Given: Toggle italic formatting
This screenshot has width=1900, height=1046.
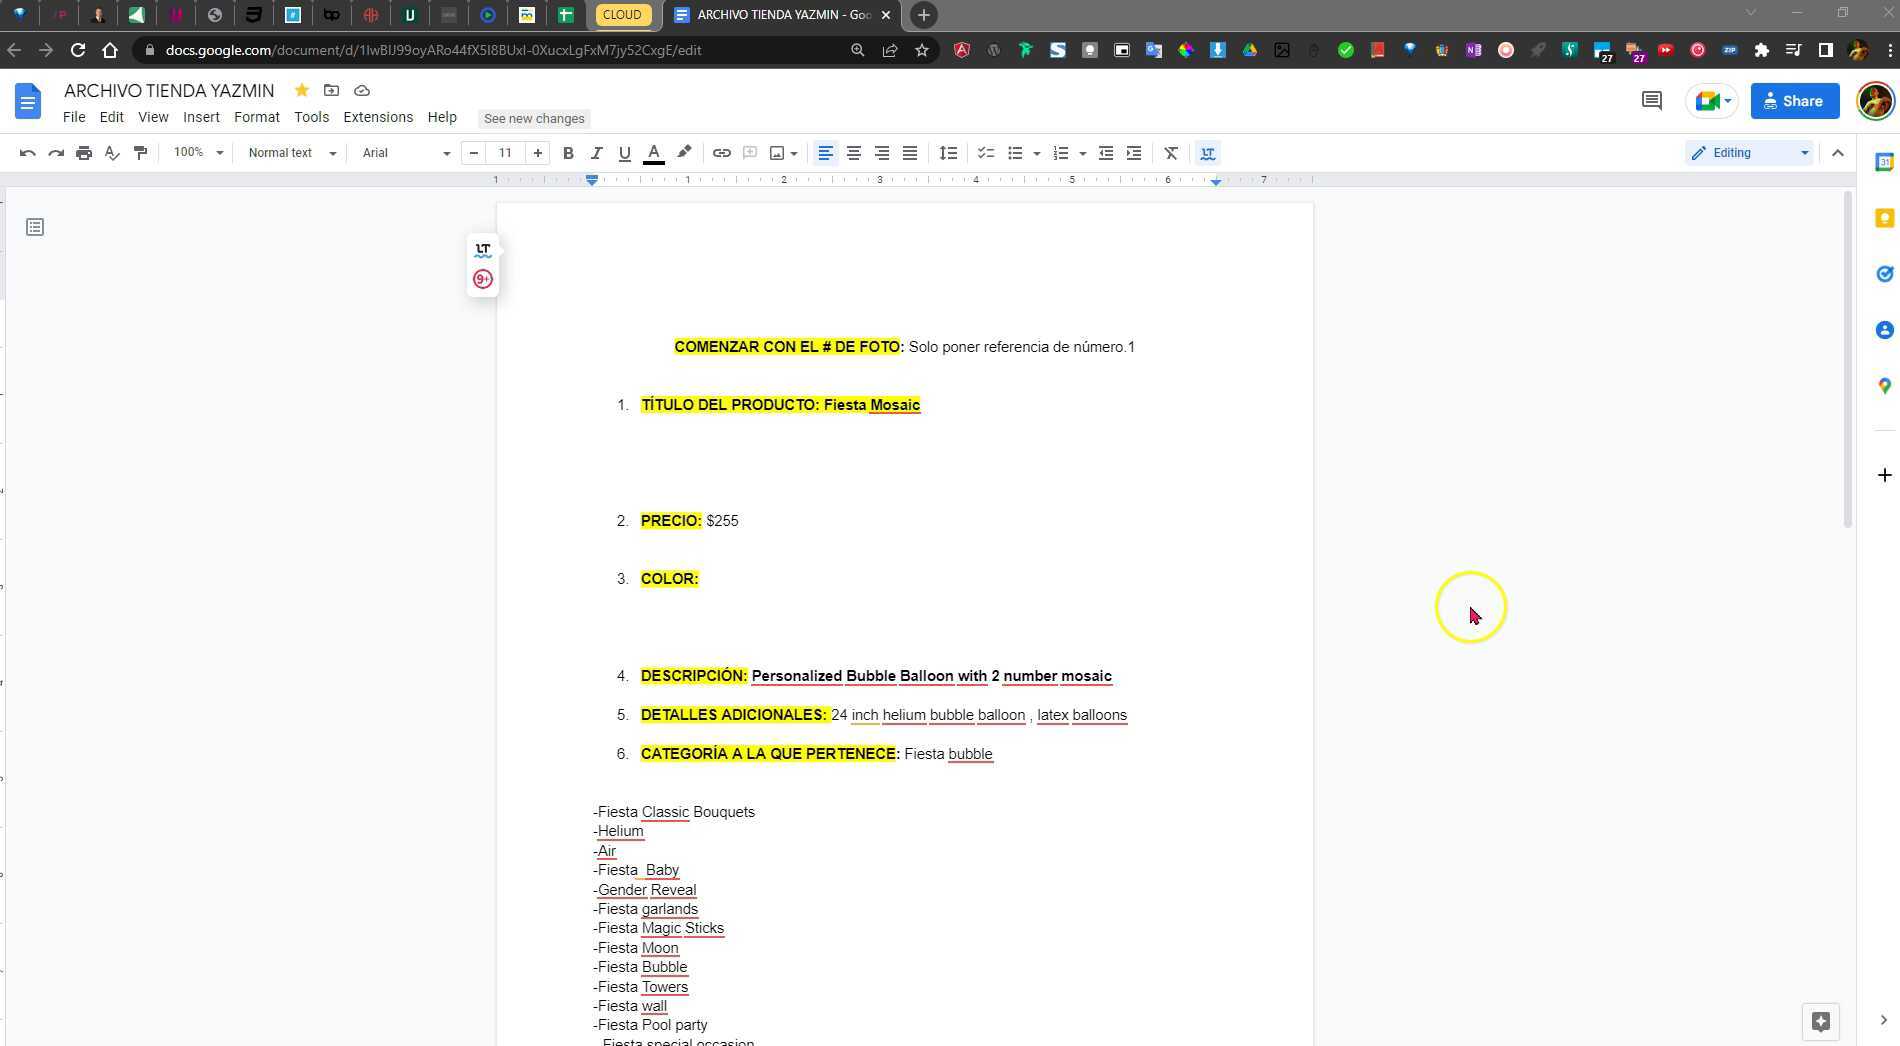Looking at the screenshot, I should (x=596, y=153).
